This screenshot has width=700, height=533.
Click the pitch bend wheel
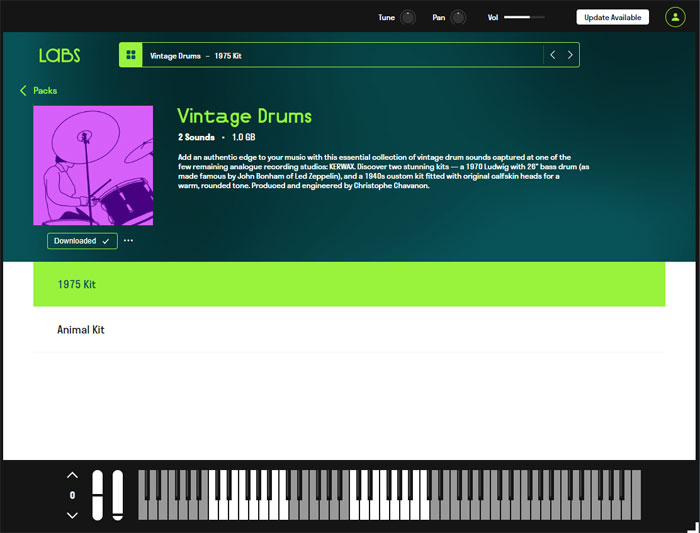[97, 495]
